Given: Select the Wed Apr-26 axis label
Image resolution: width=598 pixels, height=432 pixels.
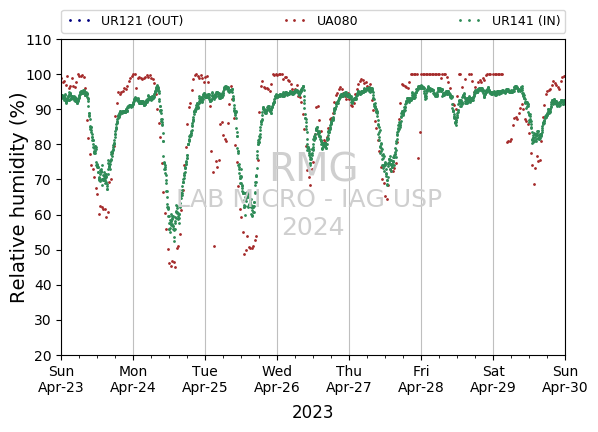Looking at the screenshot, I should 277,379.
